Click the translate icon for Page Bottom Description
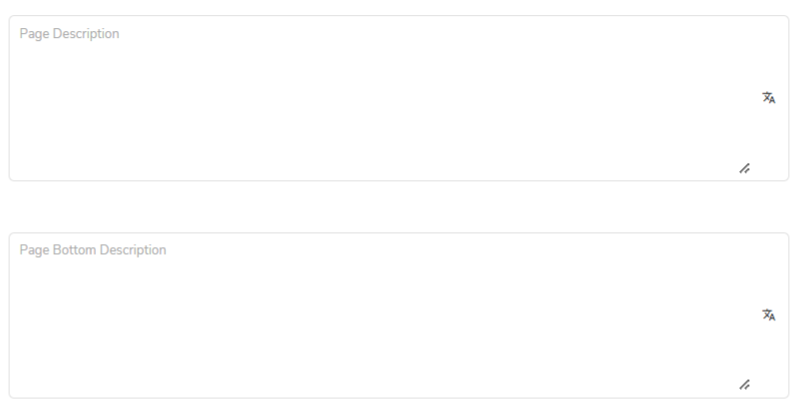Viewport: 796px width, 416px height. [x=769, y=315]
